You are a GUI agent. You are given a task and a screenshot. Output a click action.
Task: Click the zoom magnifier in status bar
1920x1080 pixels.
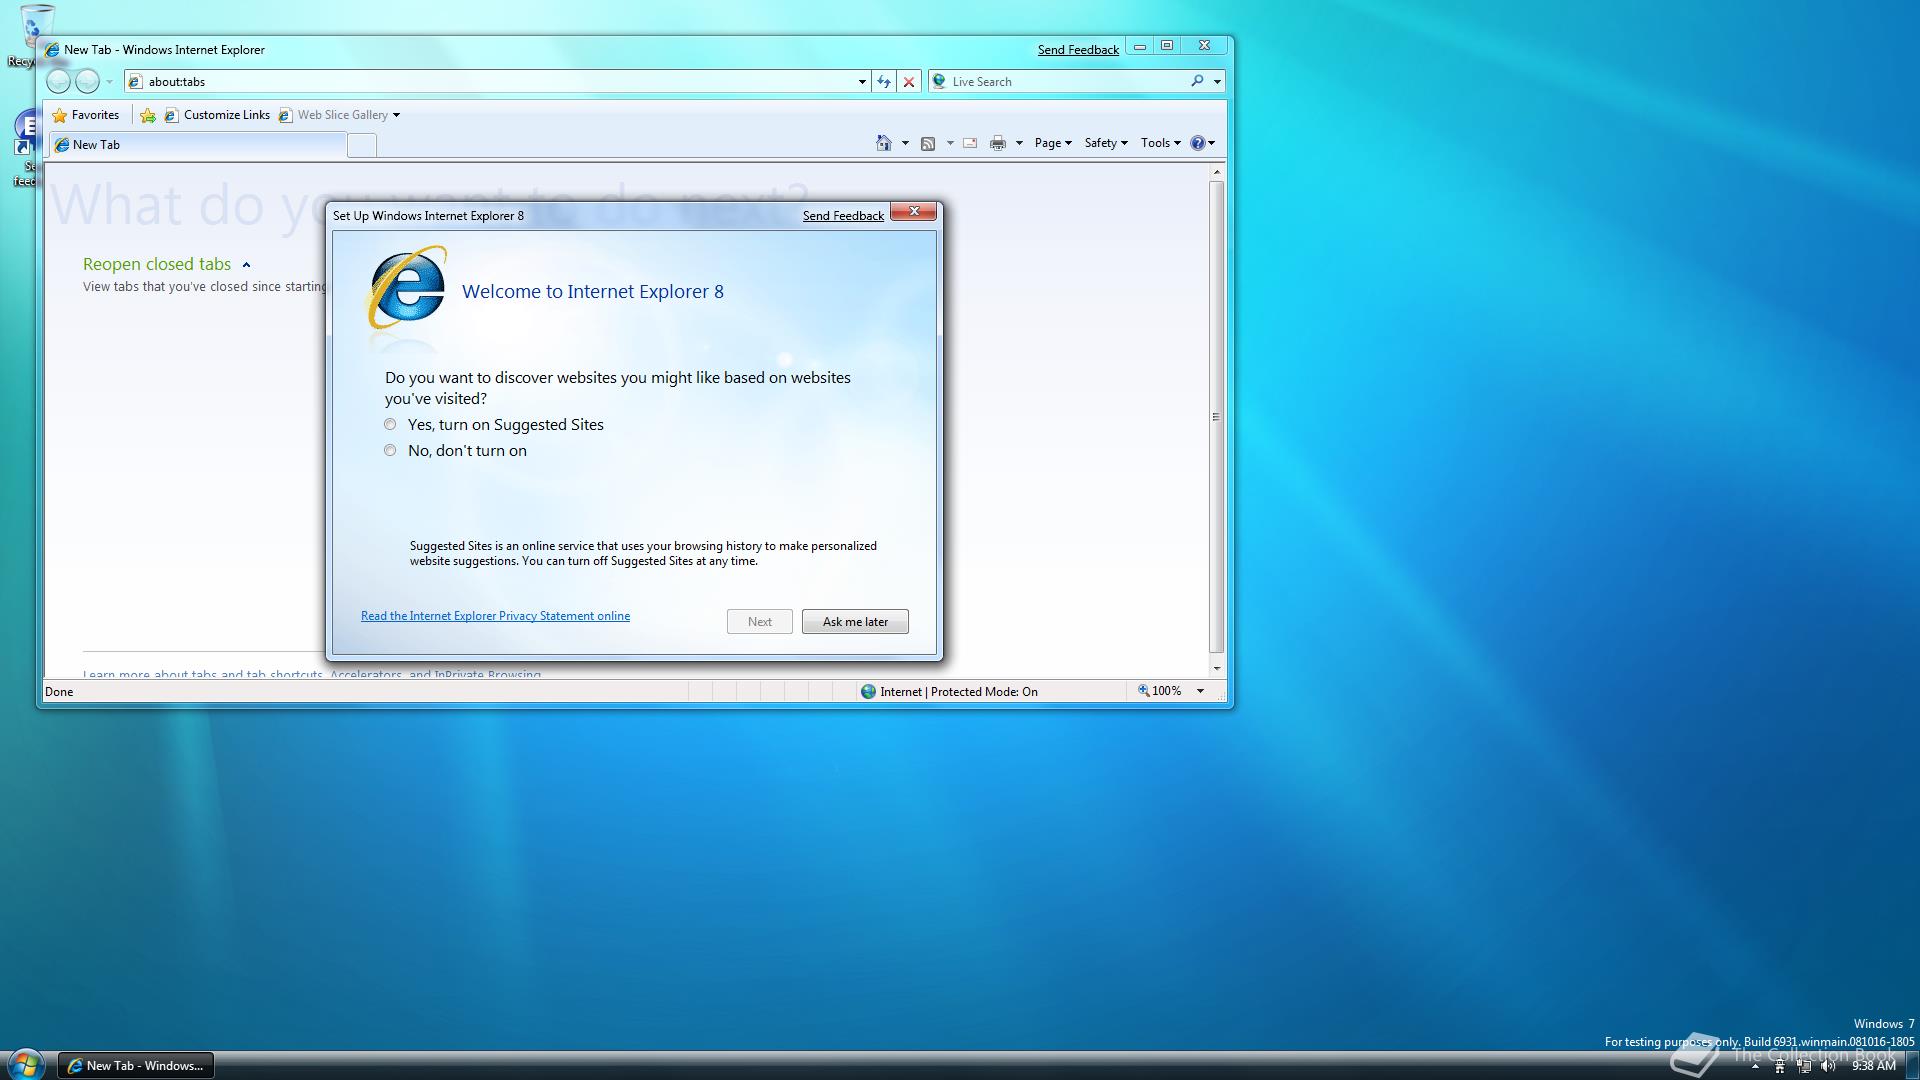click(x=1143, y=691)
